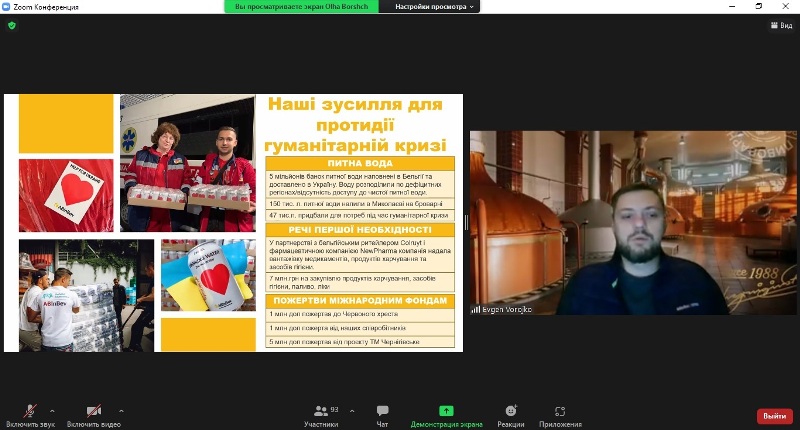
Task: Unmute microphone with Включить звук icon
Action: (x=30, y=411)
